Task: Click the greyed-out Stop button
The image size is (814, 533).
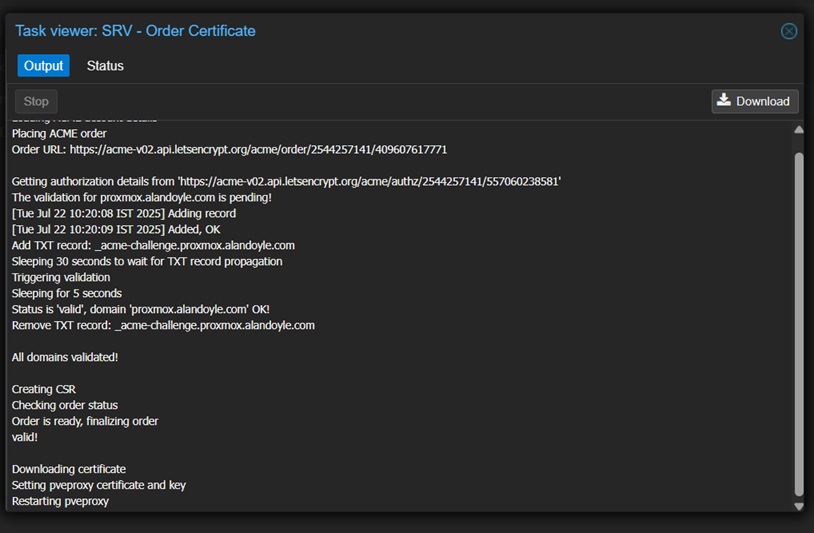Action: 36,101
